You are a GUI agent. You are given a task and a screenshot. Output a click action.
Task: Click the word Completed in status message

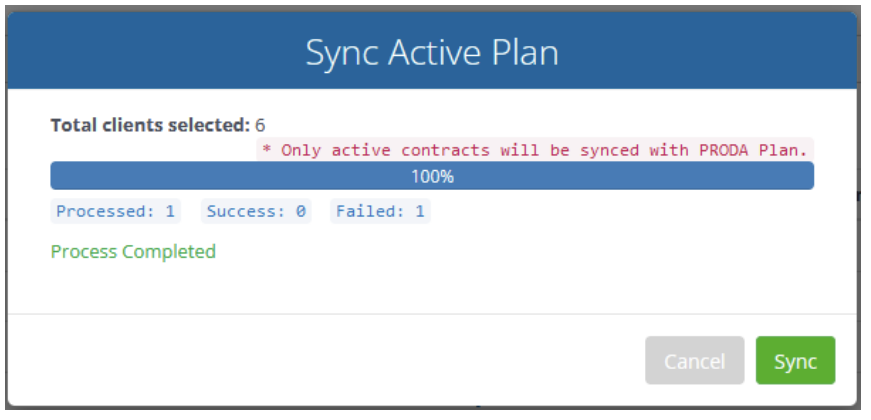pyautogui.click(x=169, y=252)
